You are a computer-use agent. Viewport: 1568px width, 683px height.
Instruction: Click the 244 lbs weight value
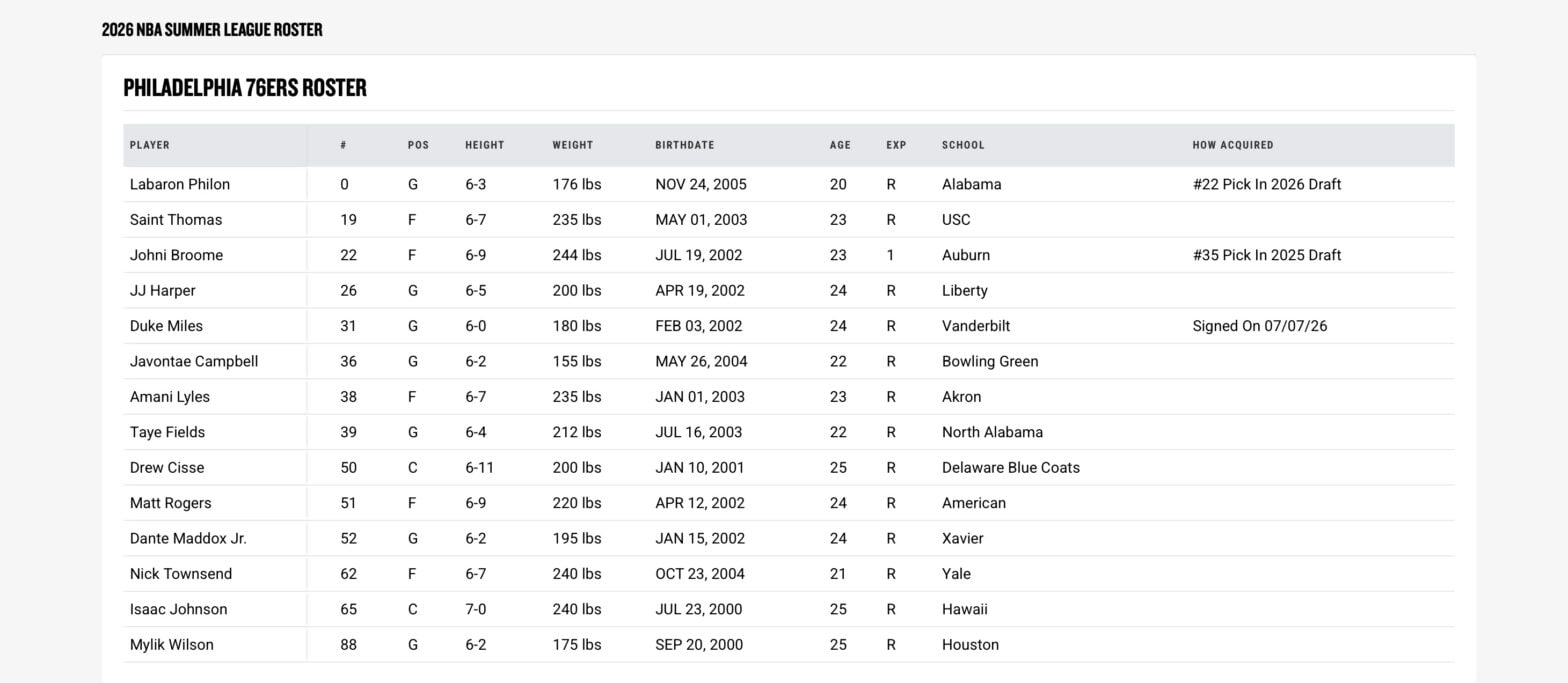click(x=577, y=255)
